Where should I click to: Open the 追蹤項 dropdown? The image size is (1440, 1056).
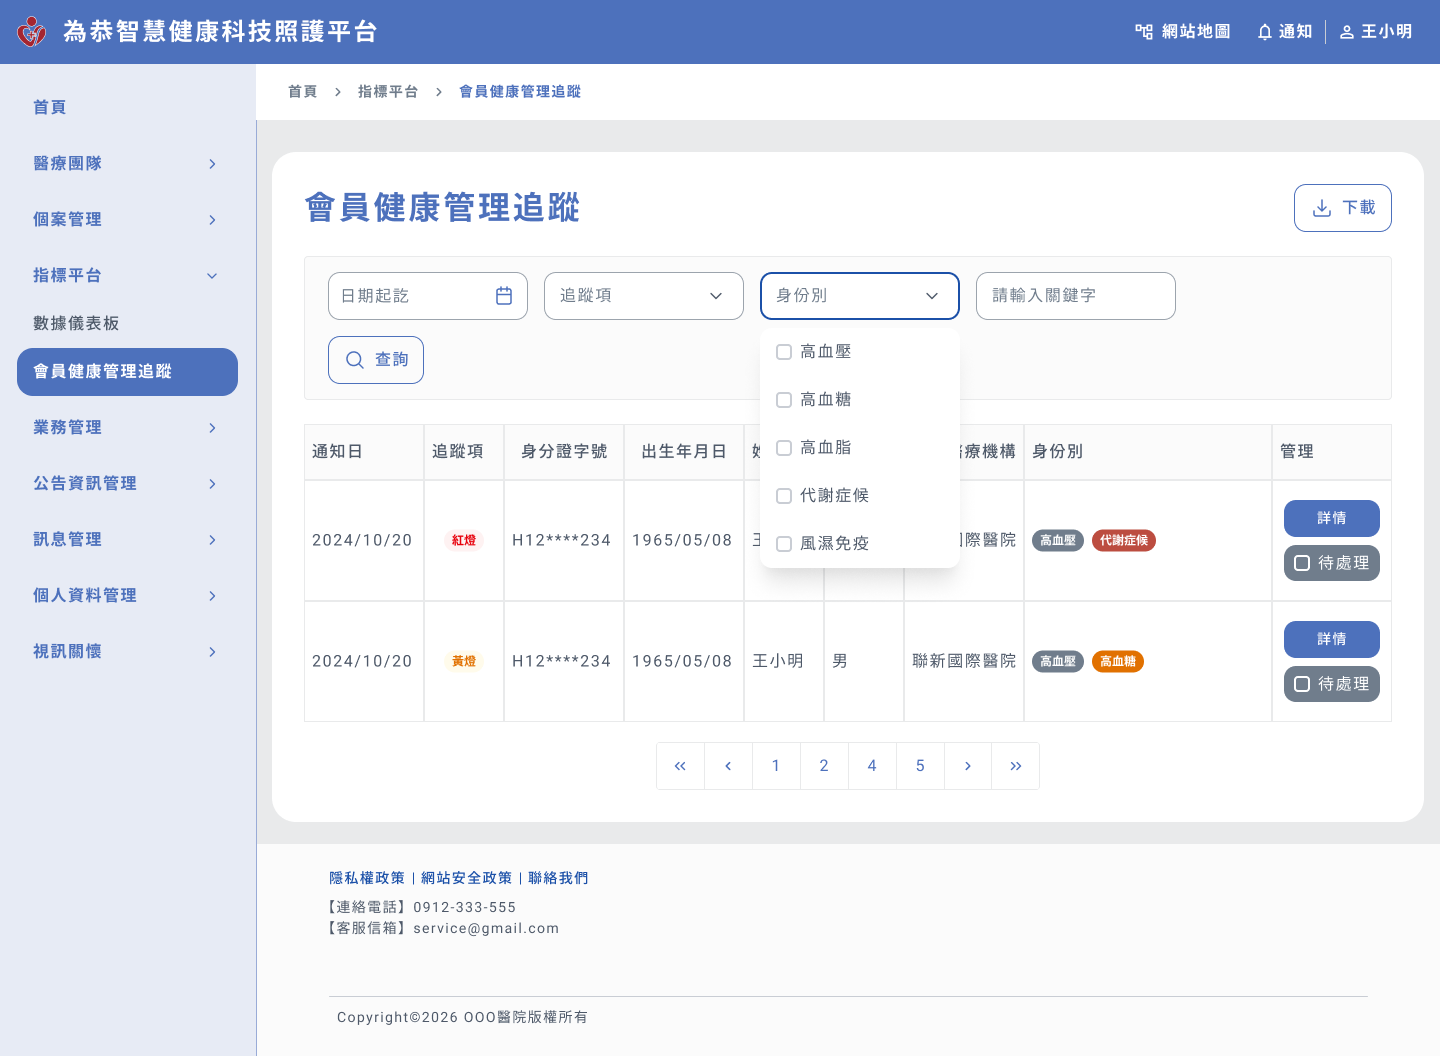pos(643,296)
